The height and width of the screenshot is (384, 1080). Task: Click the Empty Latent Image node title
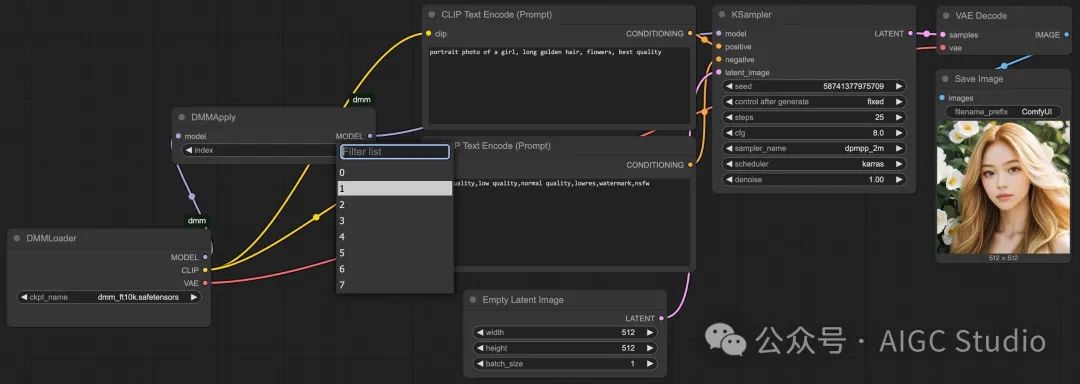point(523,300)
